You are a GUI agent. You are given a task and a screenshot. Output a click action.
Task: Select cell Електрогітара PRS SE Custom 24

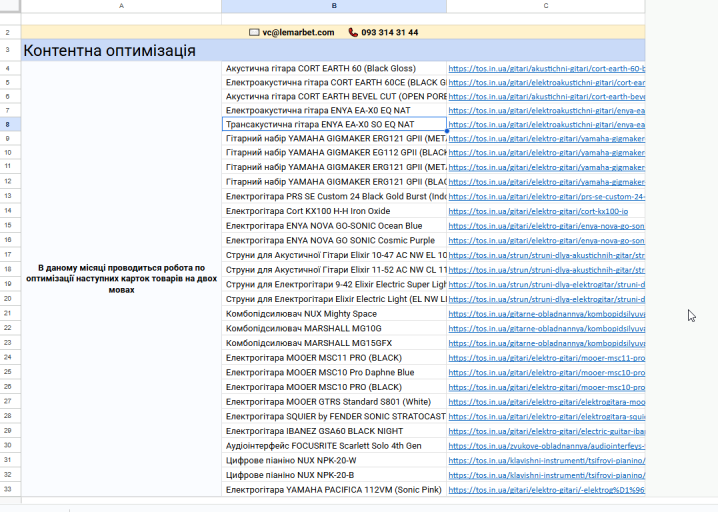(x=334, y=196)
